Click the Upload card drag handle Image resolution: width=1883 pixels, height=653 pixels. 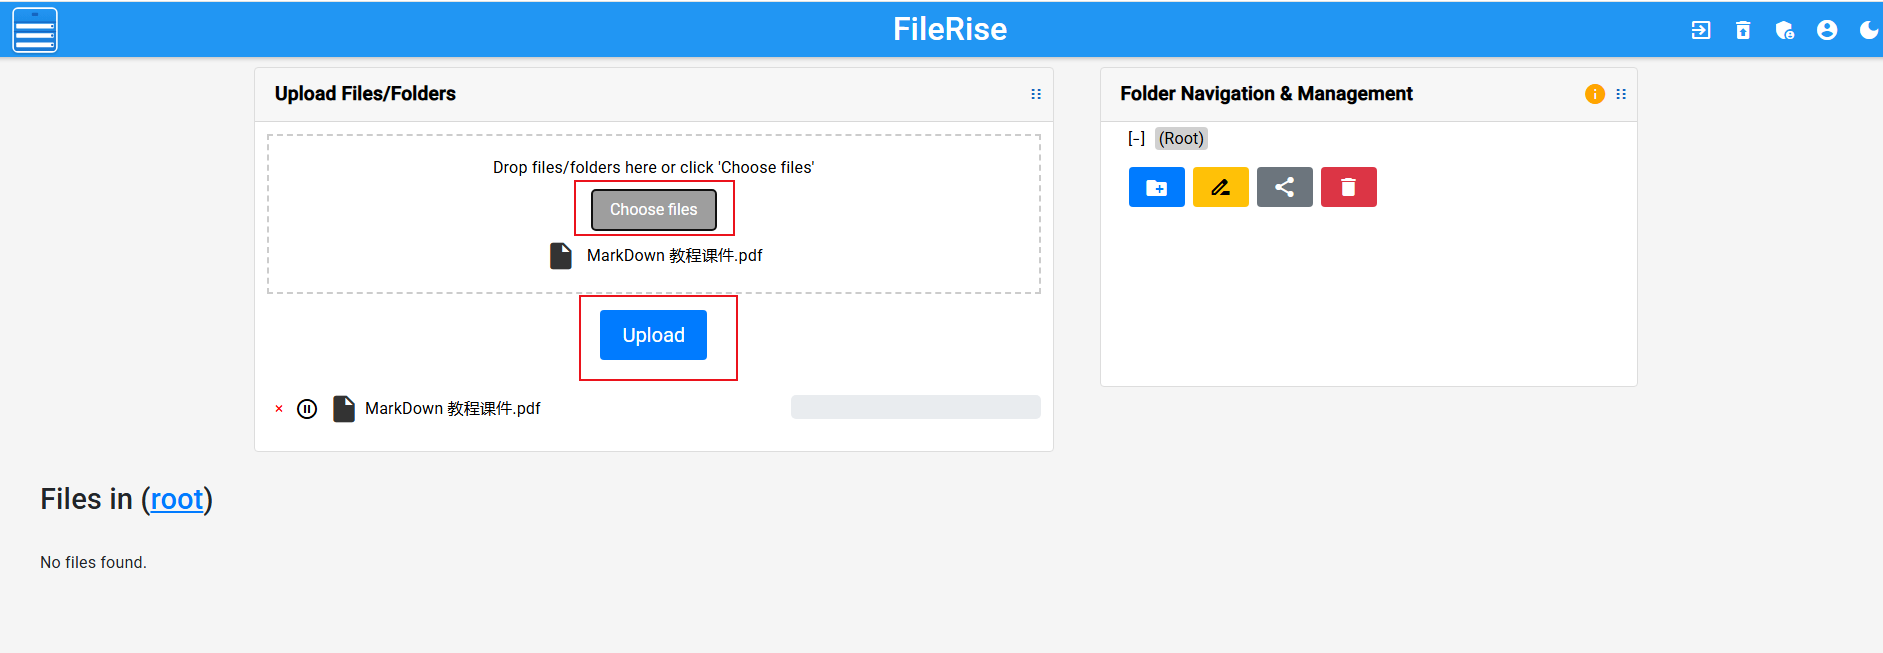click(1036, 94)
